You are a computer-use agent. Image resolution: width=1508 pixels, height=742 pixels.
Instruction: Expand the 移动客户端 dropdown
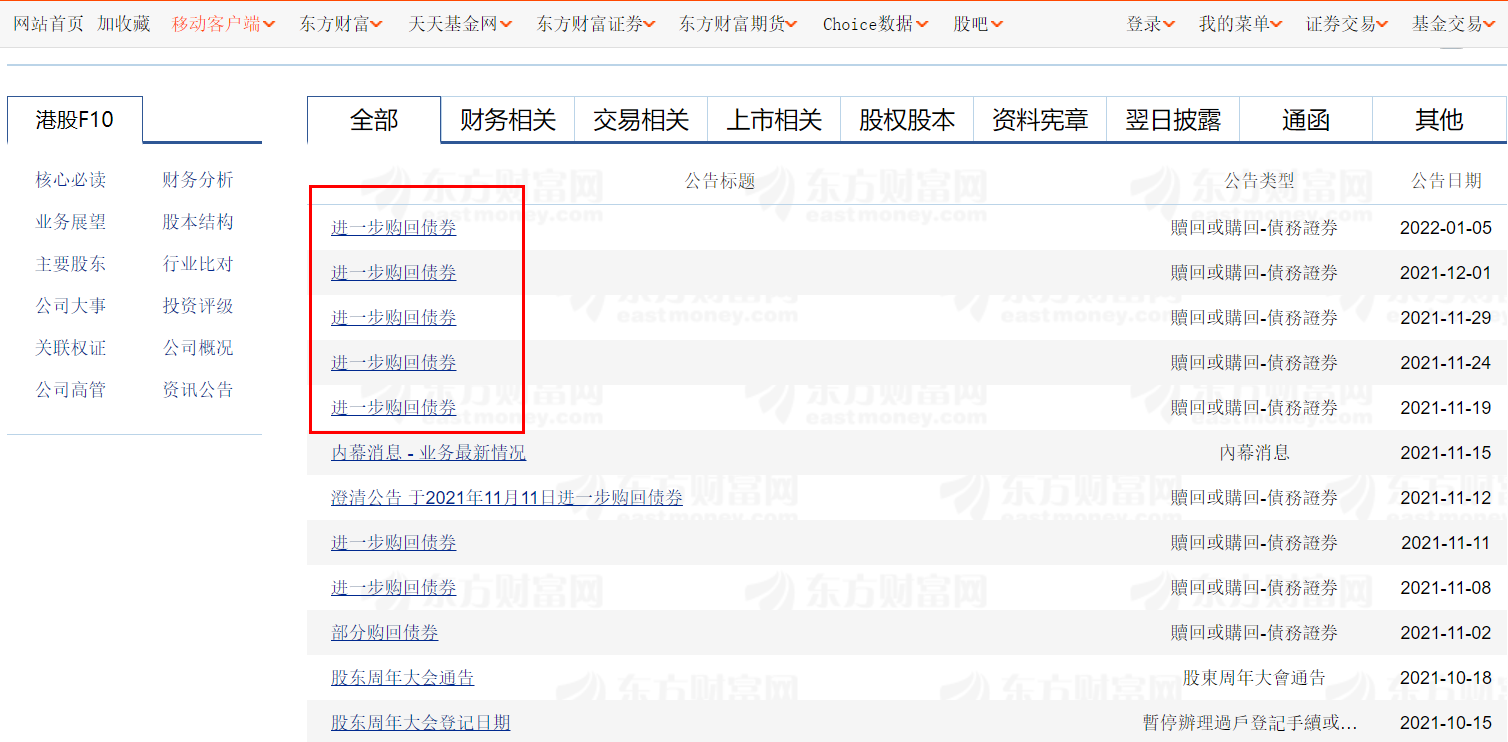point(224,24)
